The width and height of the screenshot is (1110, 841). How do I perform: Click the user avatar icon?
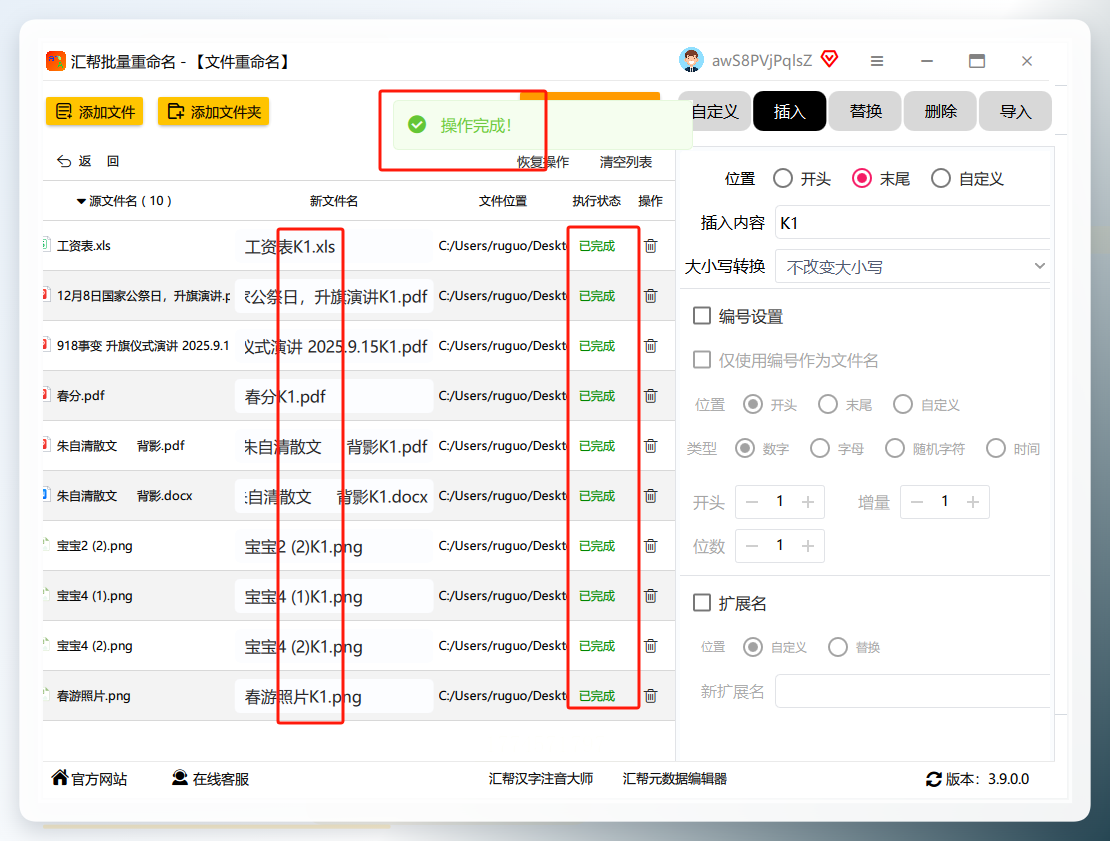coord(691,60)
